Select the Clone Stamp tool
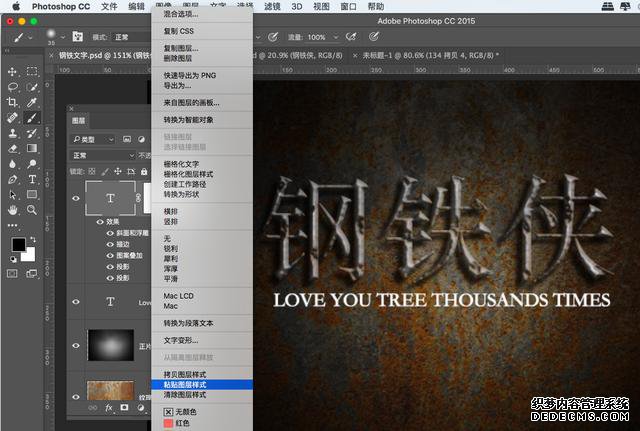Screen dimensions: 640x431 coord(12,133)
